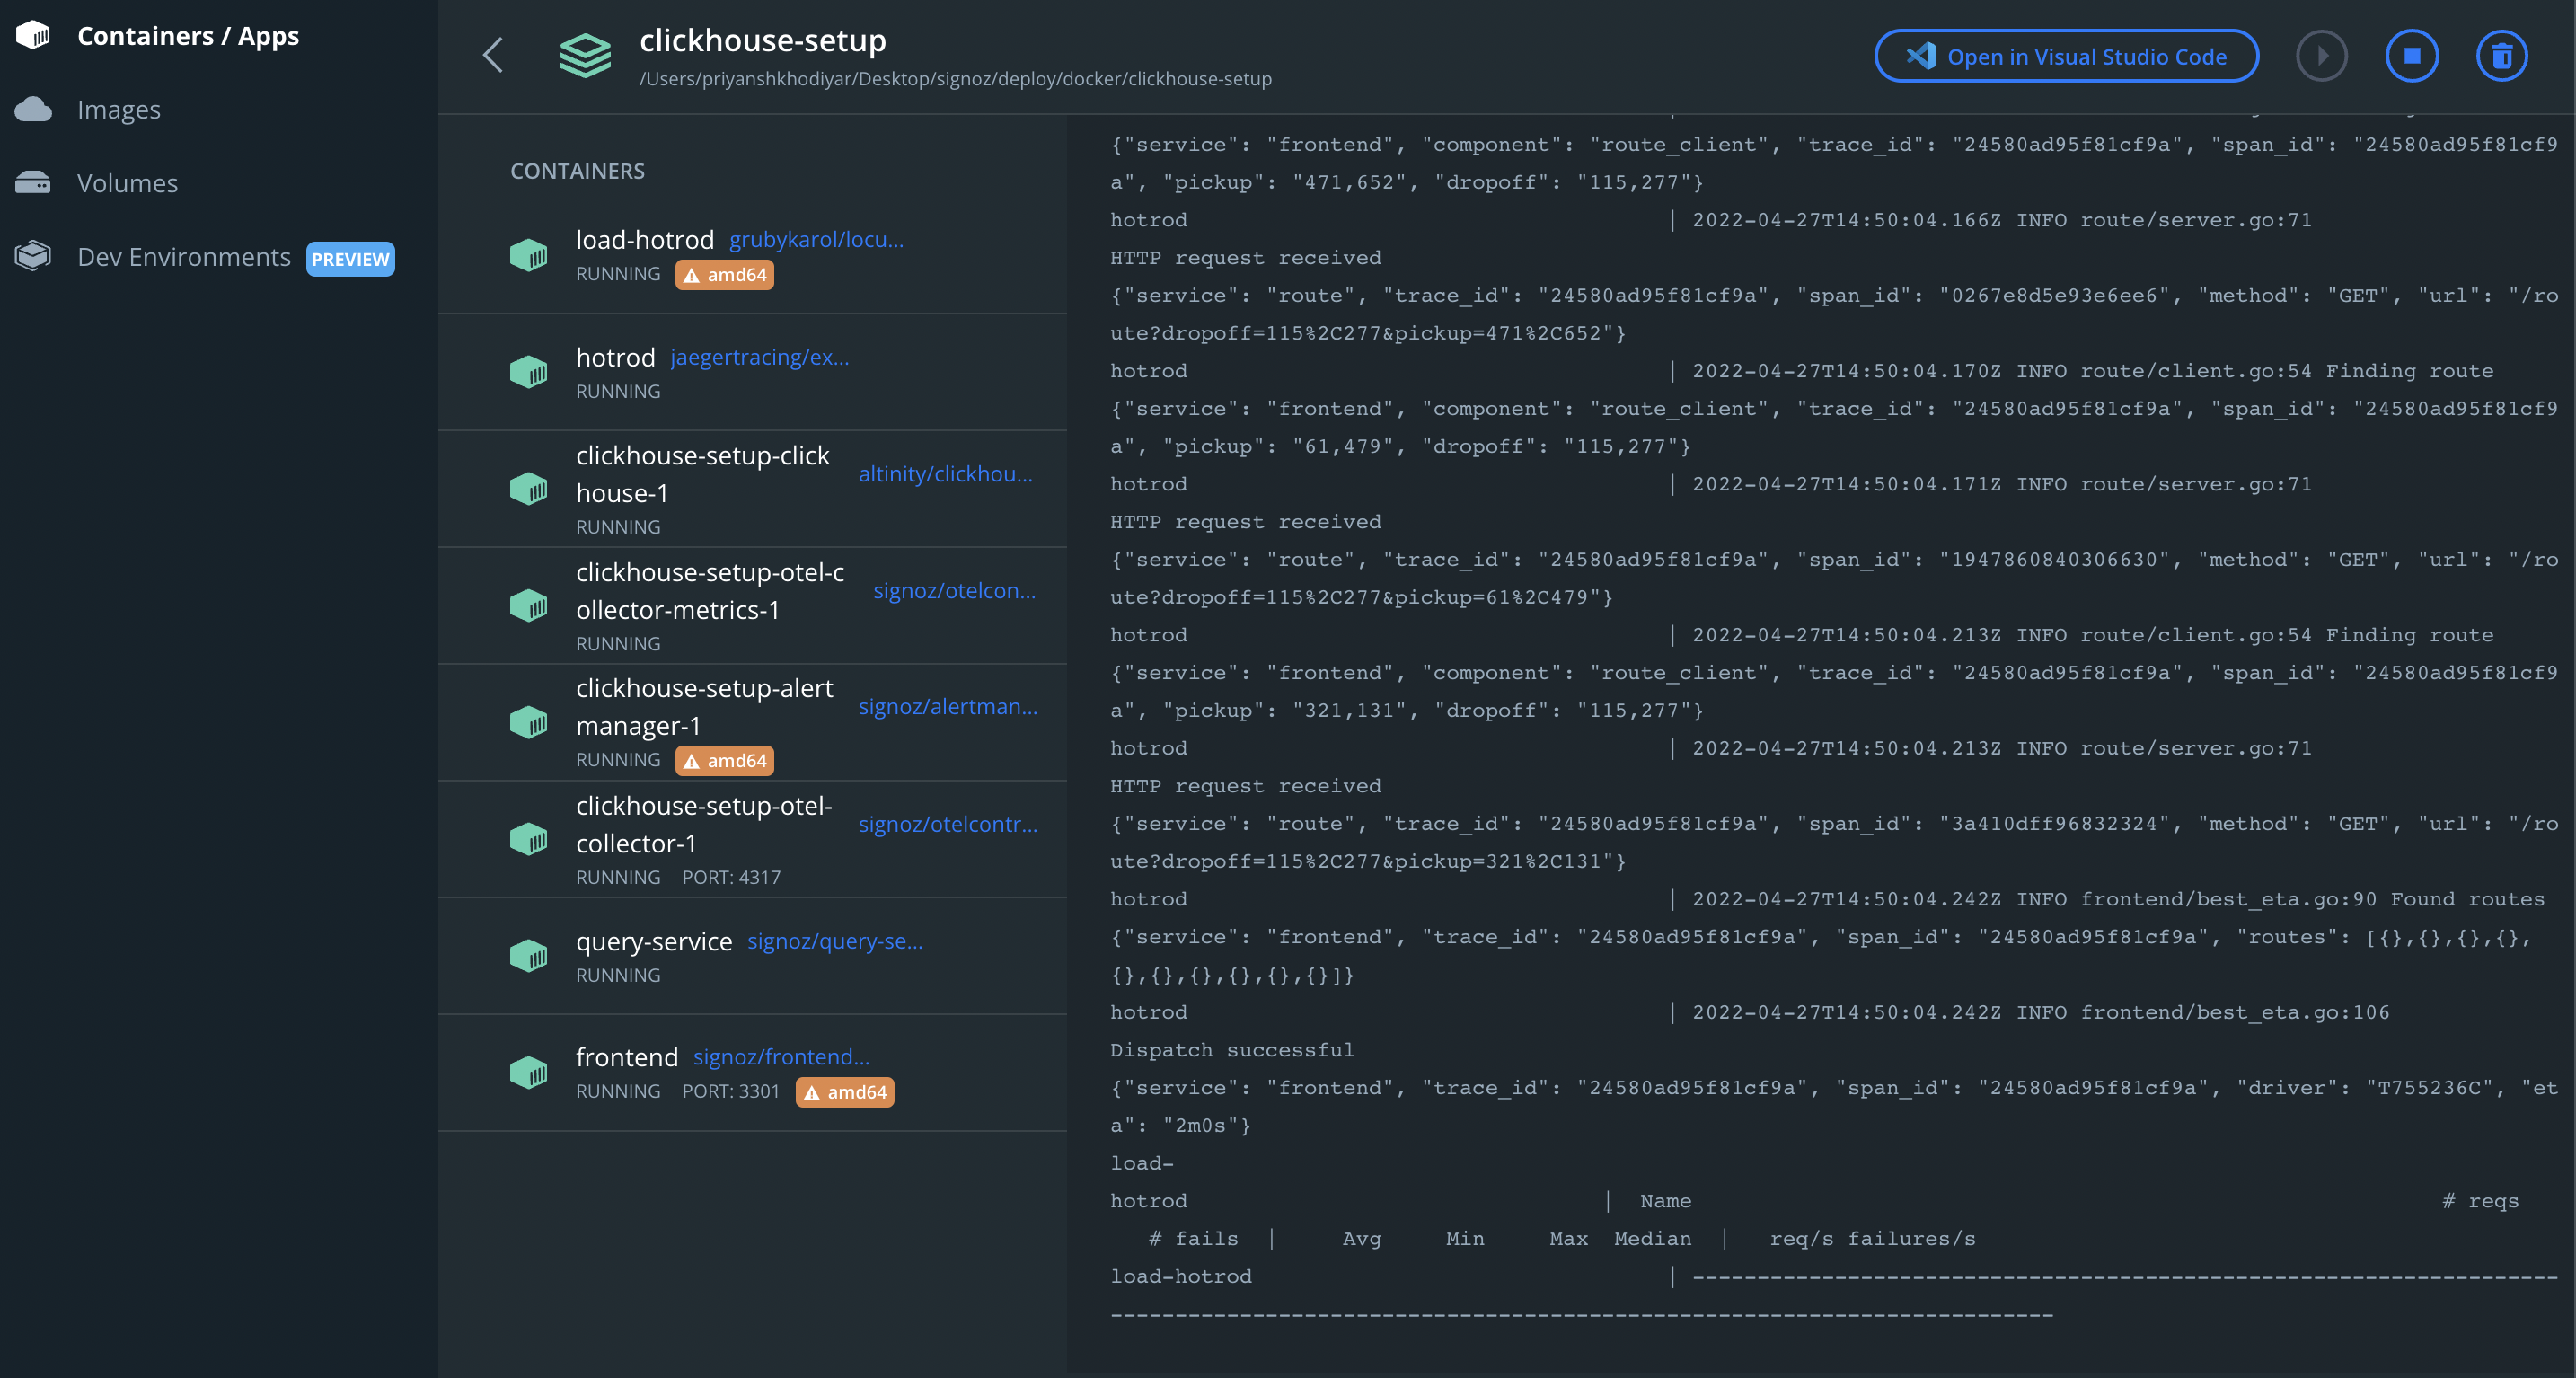Open the signoz/frontend image link
2576x1378 pixels.
pyautogui.click(x=781, y=1056)
